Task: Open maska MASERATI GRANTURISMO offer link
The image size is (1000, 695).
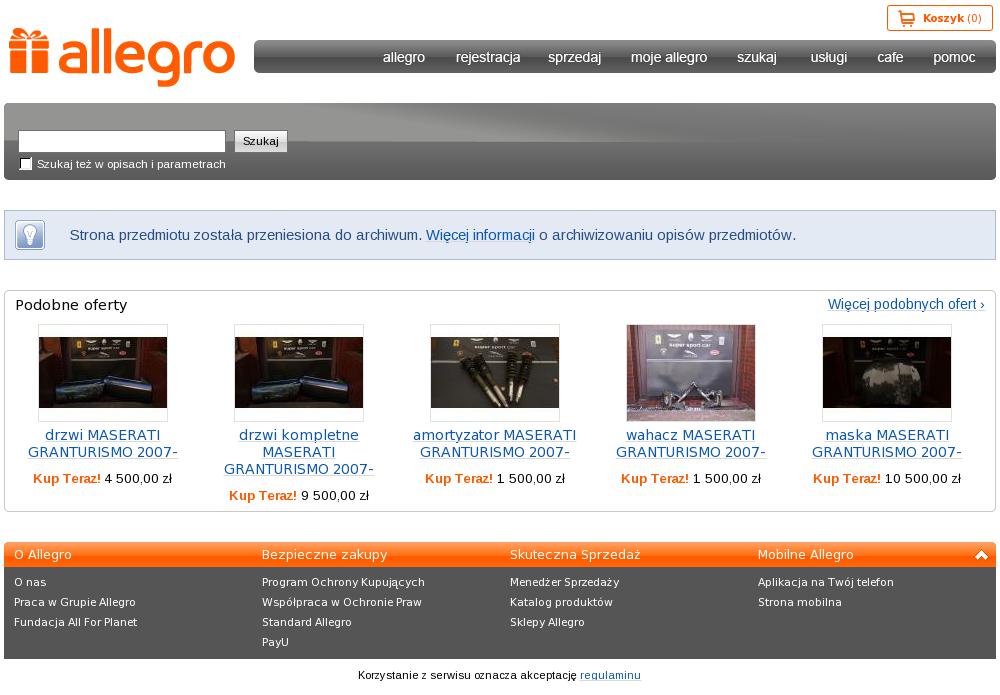Action: [887, 443]
